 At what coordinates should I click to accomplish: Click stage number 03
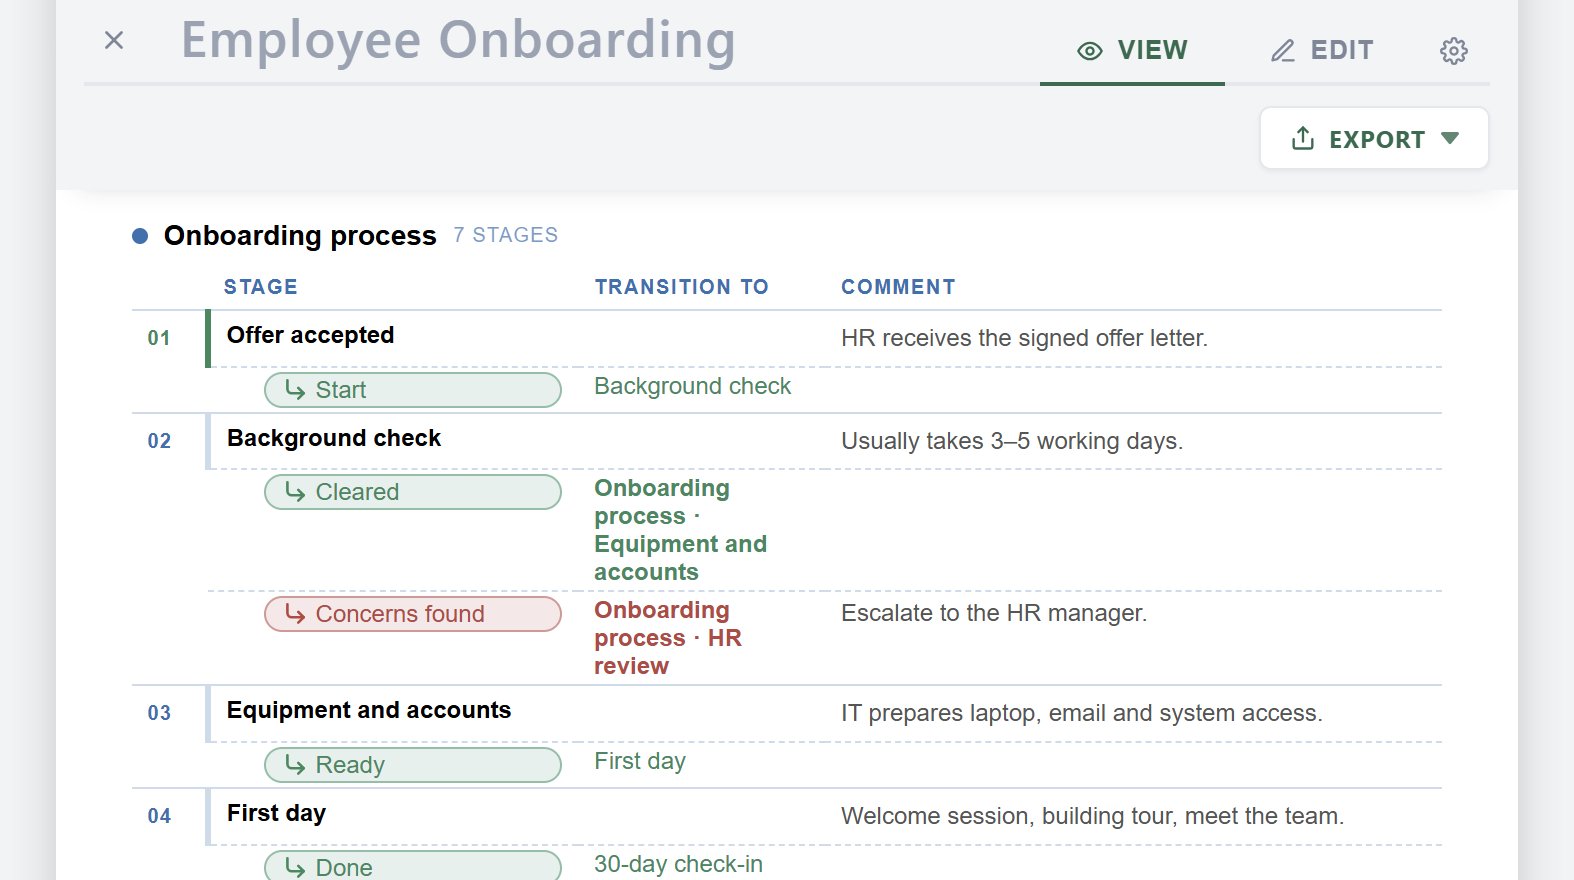click(x=159, y=713)
